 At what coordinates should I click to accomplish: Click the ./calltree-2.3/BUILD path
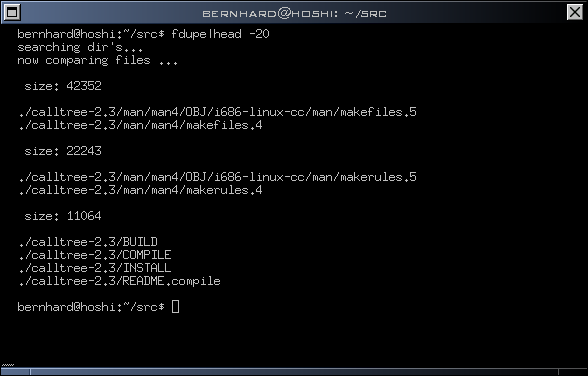point(88,242)
